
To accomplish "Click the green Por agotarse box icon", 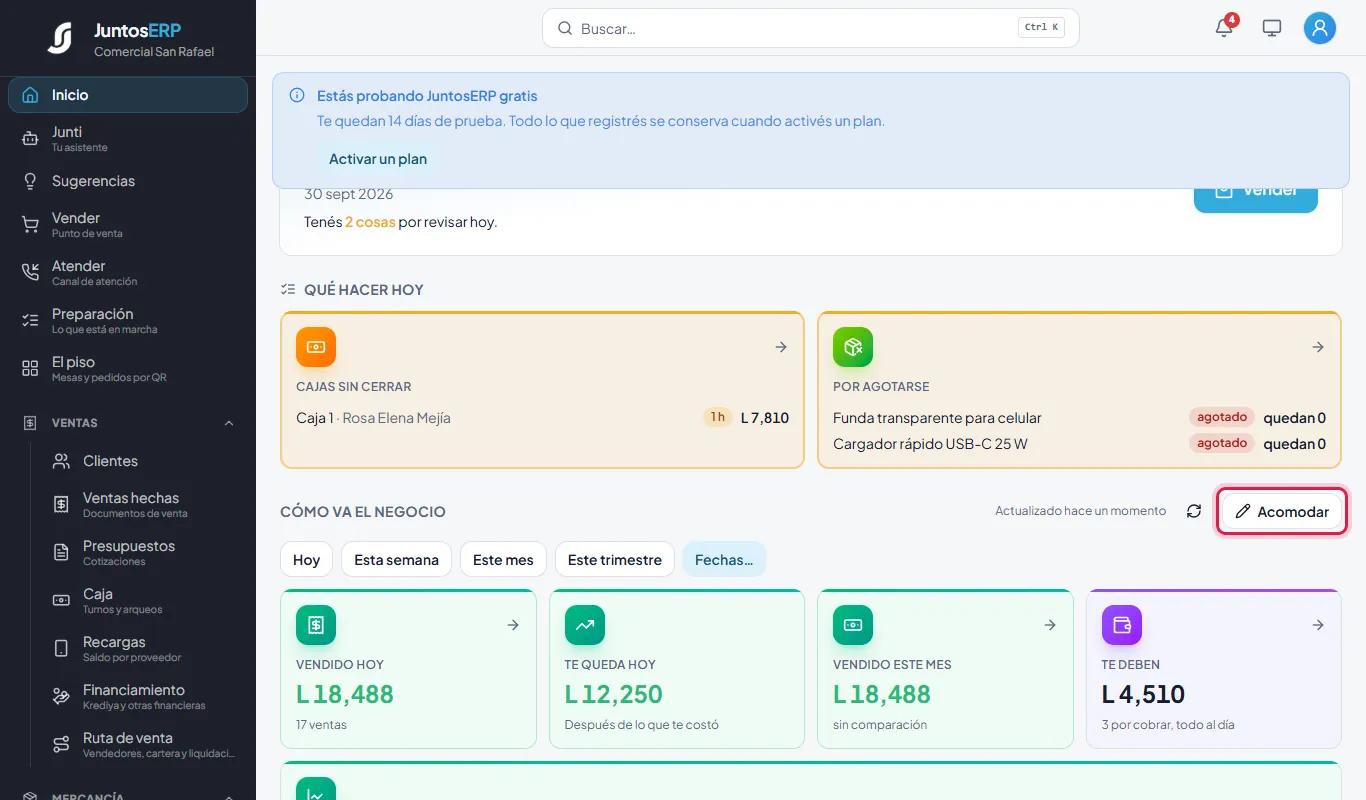I will pos(853,347).
